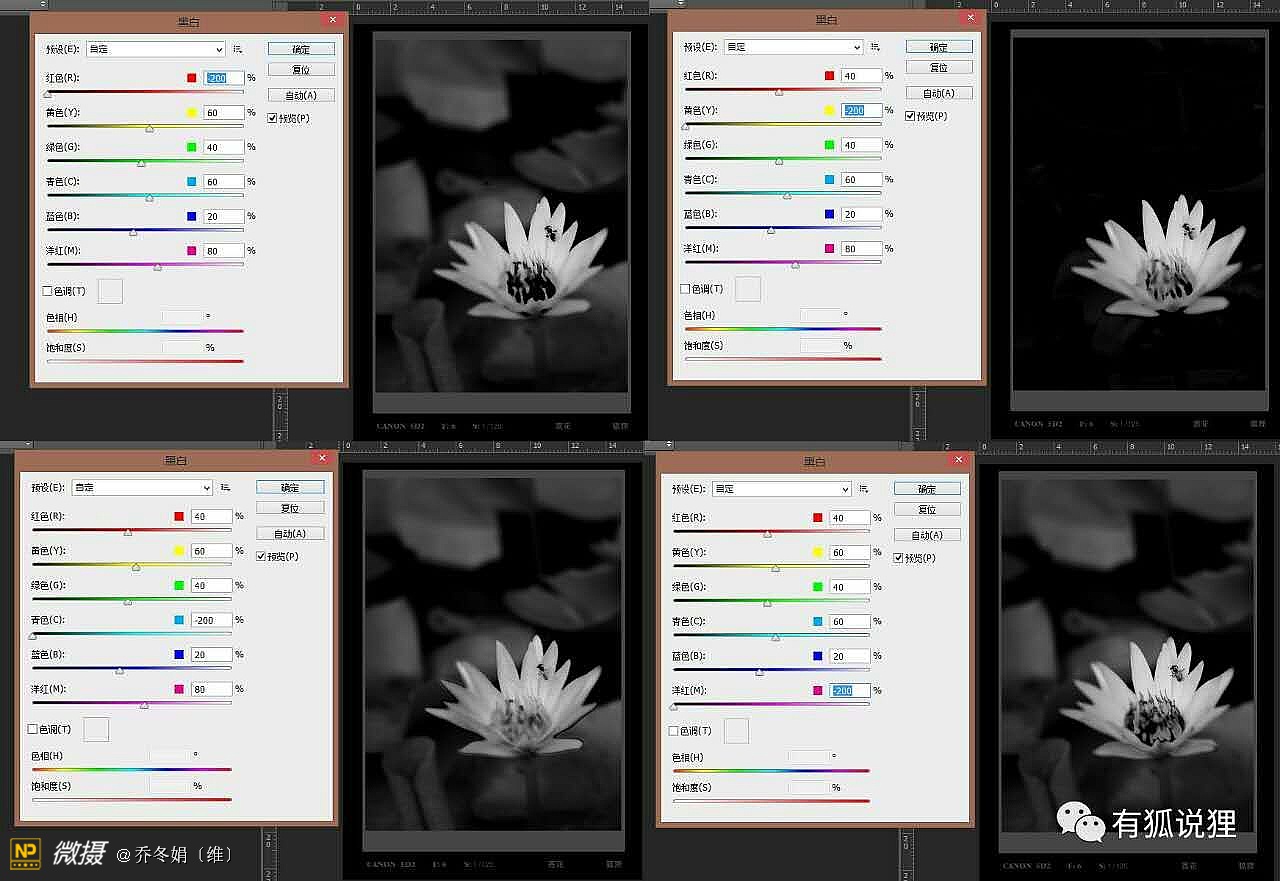Image resolution: width=1280 pixels, height=881 pixels.
Task: Click 洋红 value field showing -200
Action: [x=849, y=691]
